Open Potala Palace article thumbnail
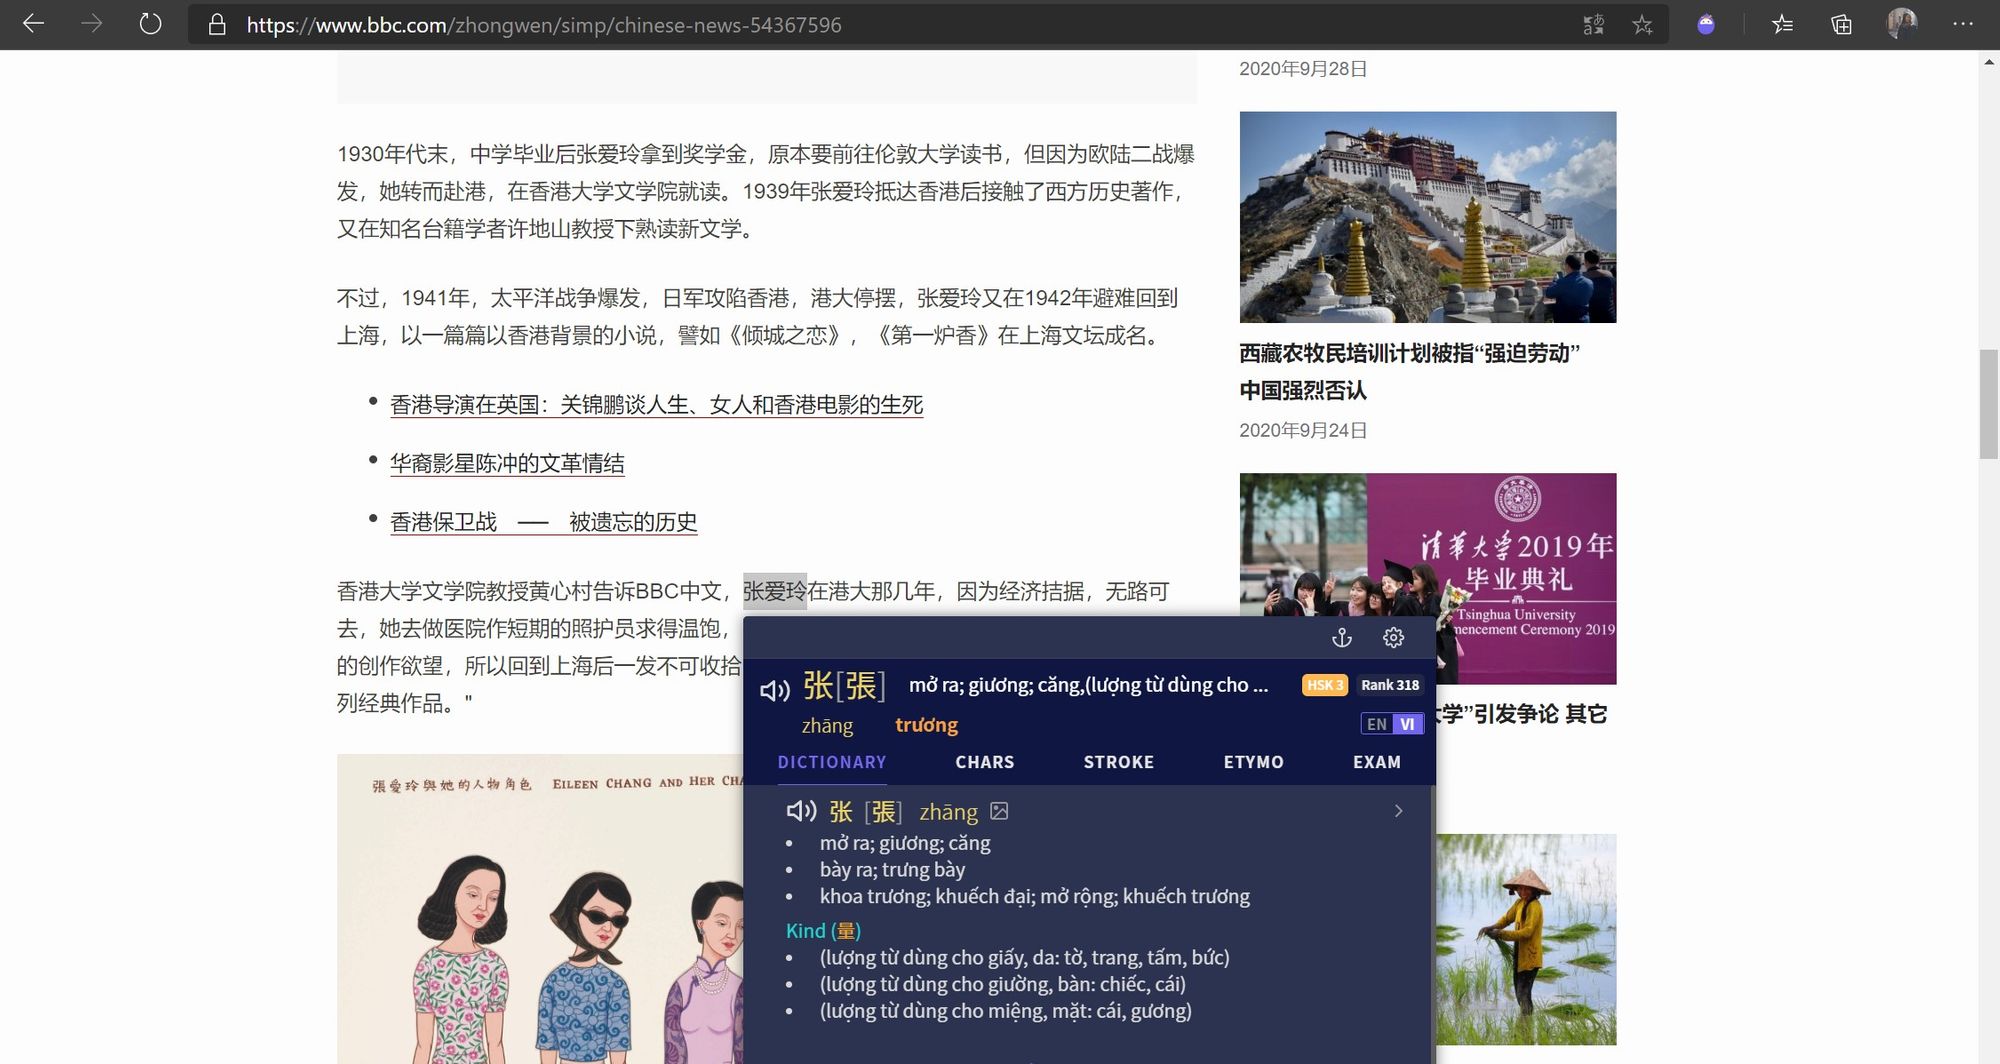 click(1428, 217)
